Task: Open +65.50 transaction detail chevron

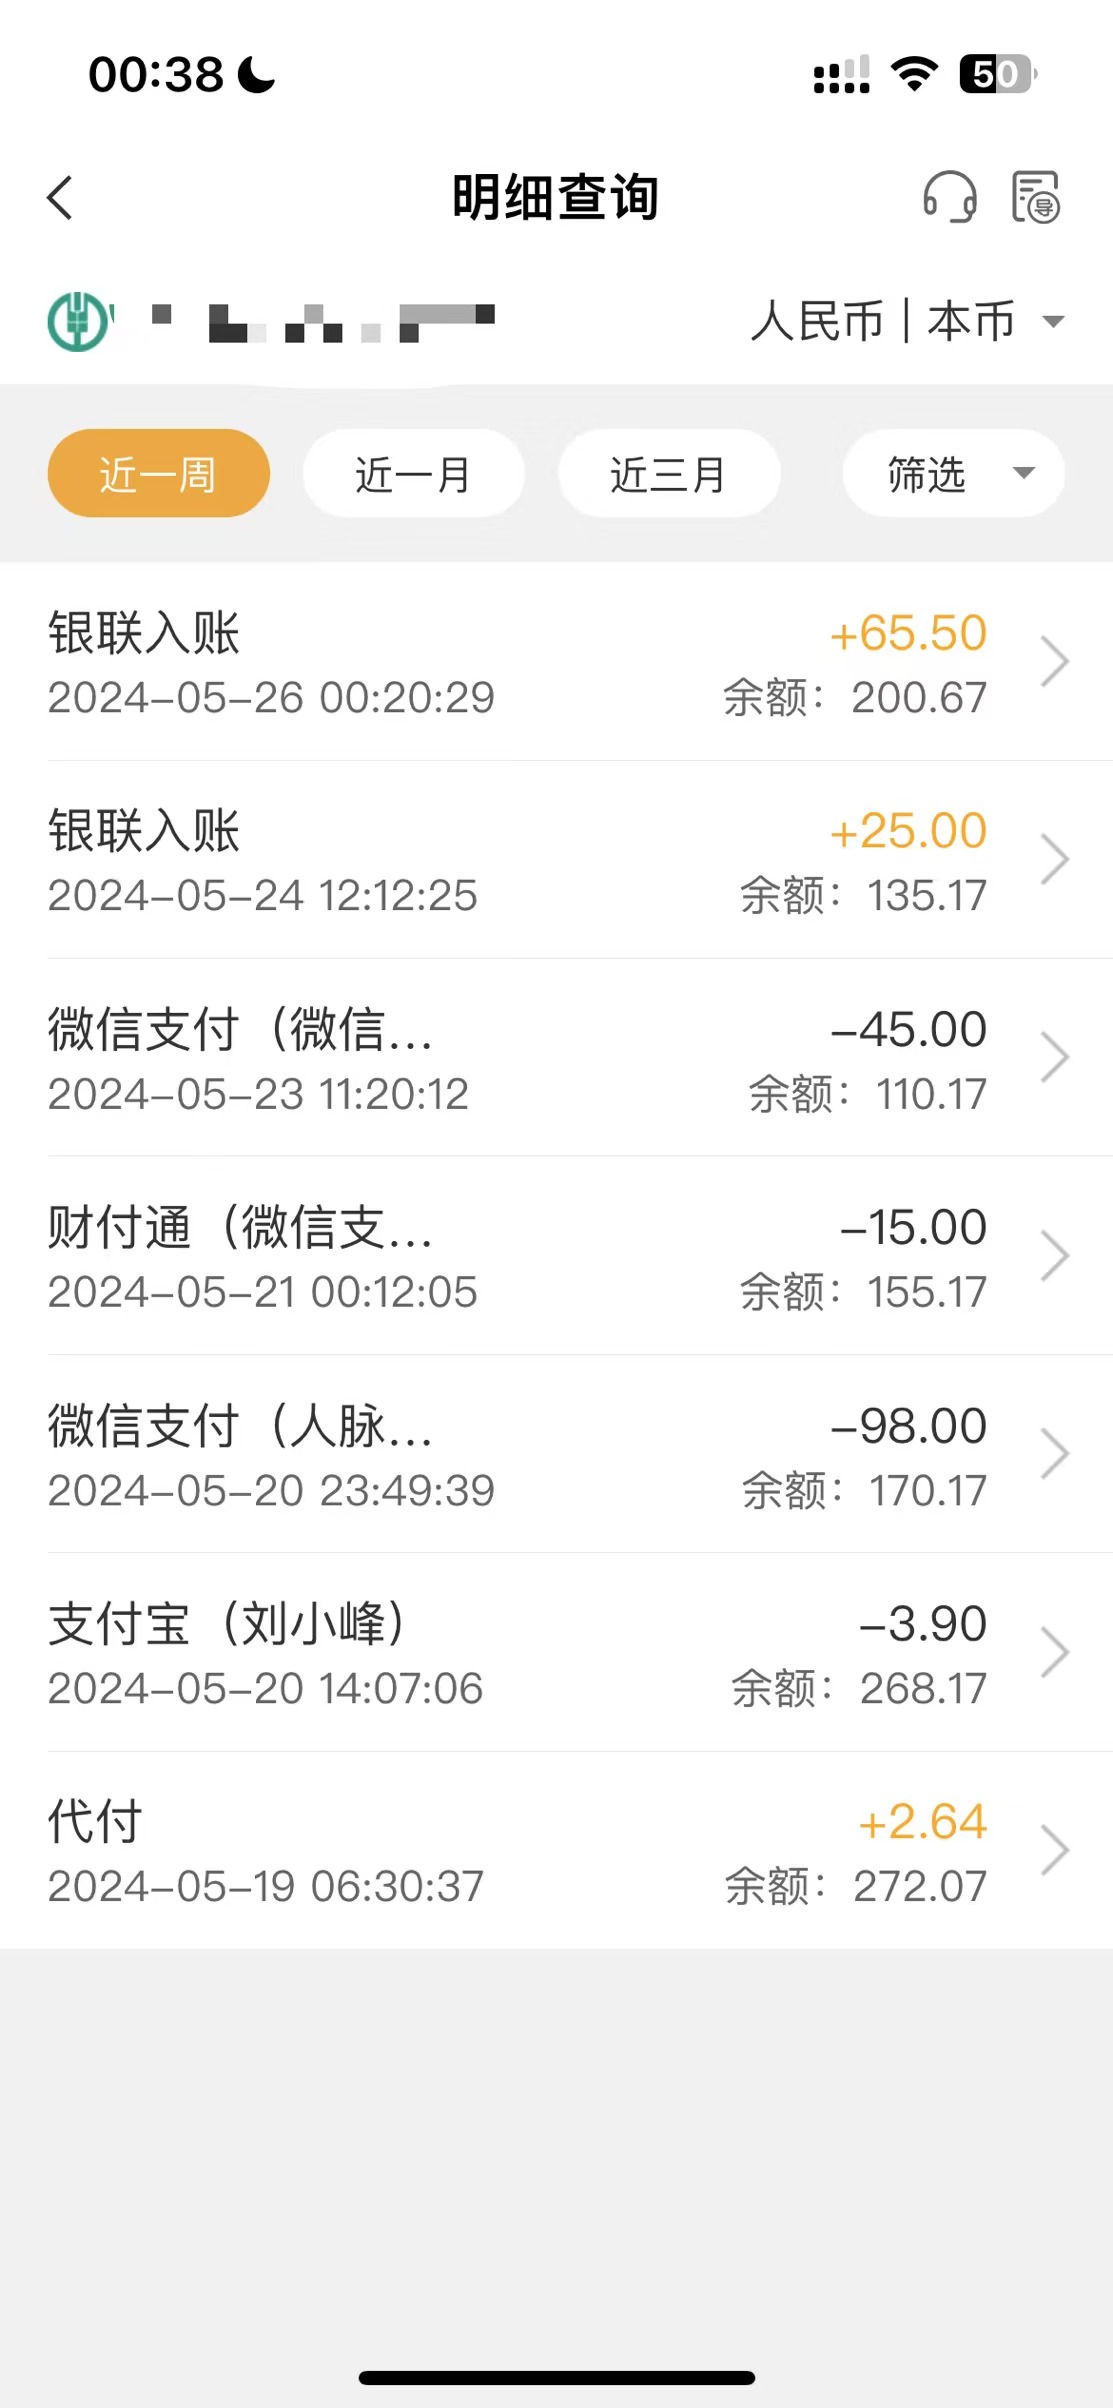Action: (1055, 661)
